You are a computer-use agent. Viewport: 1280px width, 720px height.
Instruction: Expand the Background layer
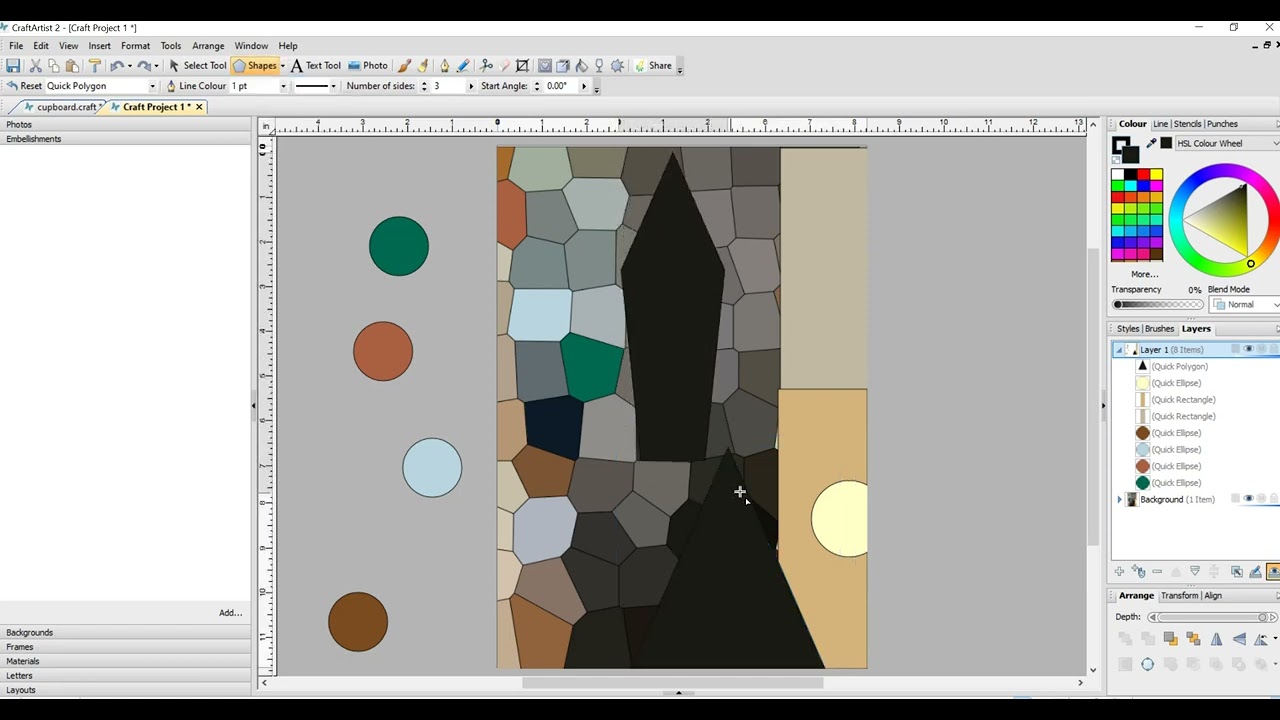pyautogui.click(x=1119, y=499)
